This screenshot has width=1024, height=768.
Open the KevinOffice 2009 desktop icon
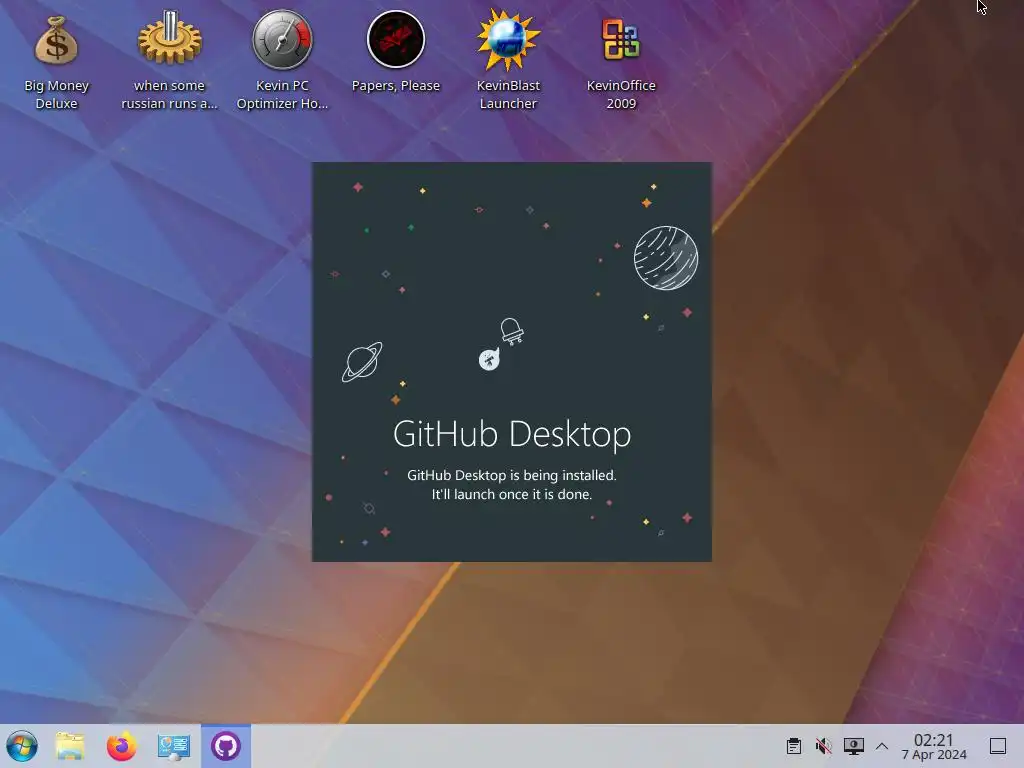coord(620,39)
